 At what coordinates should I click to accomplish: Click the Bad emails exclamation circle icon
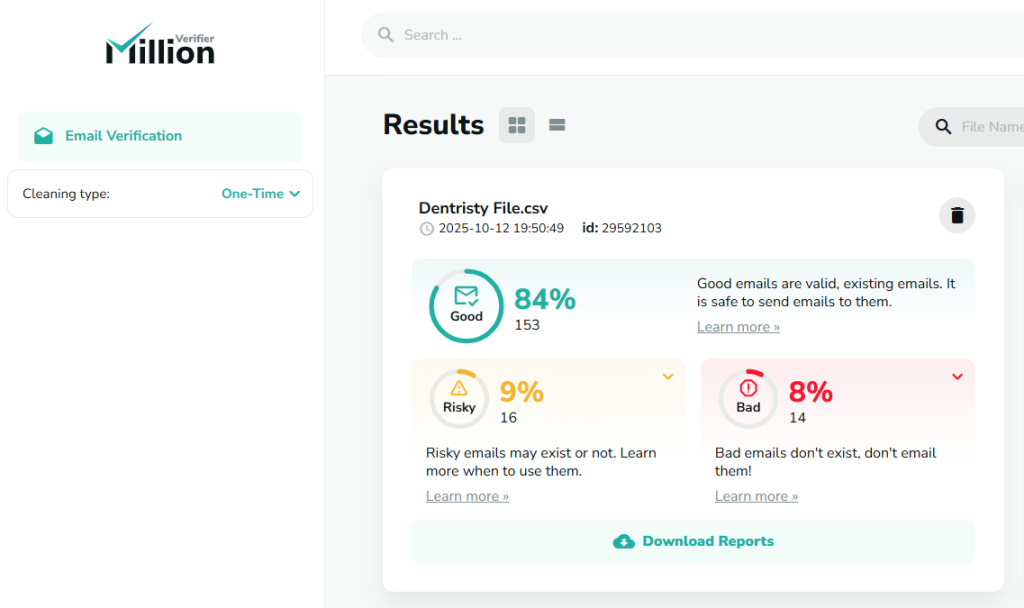coord(748,398)
